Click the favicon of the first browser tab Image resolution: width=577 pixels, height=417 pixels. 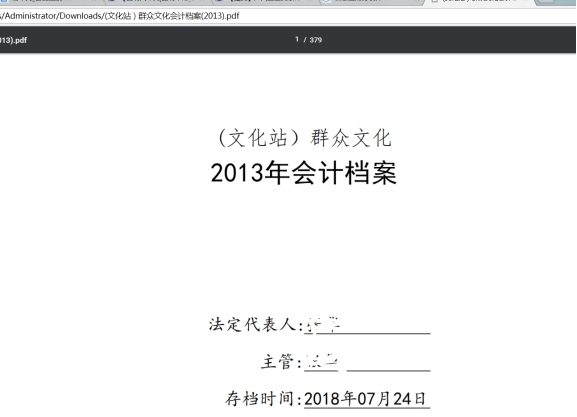(4, 1)
